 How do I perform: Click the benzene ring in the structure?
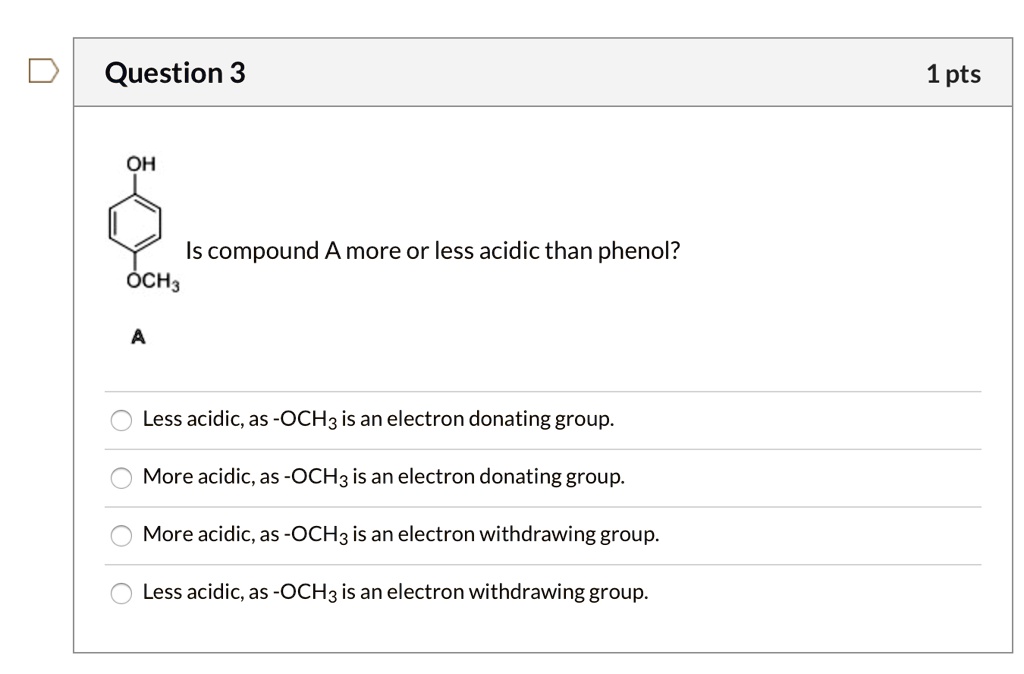tap(137, 223)
